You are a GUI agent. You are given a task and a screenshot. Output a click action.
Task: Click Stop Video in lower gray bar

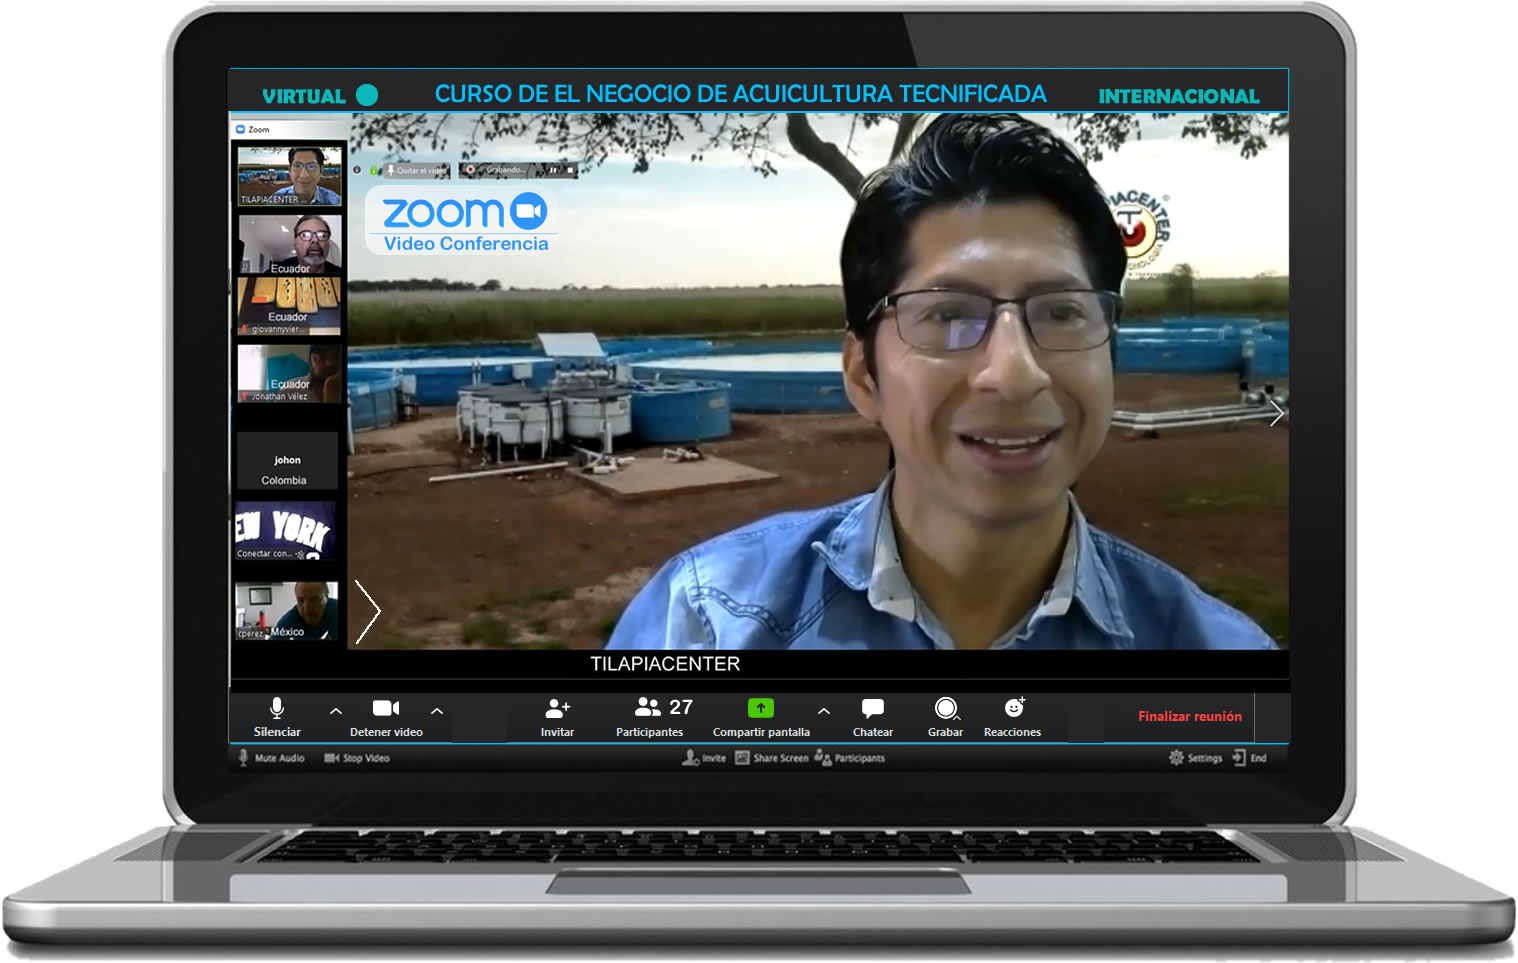click(357, 758)
